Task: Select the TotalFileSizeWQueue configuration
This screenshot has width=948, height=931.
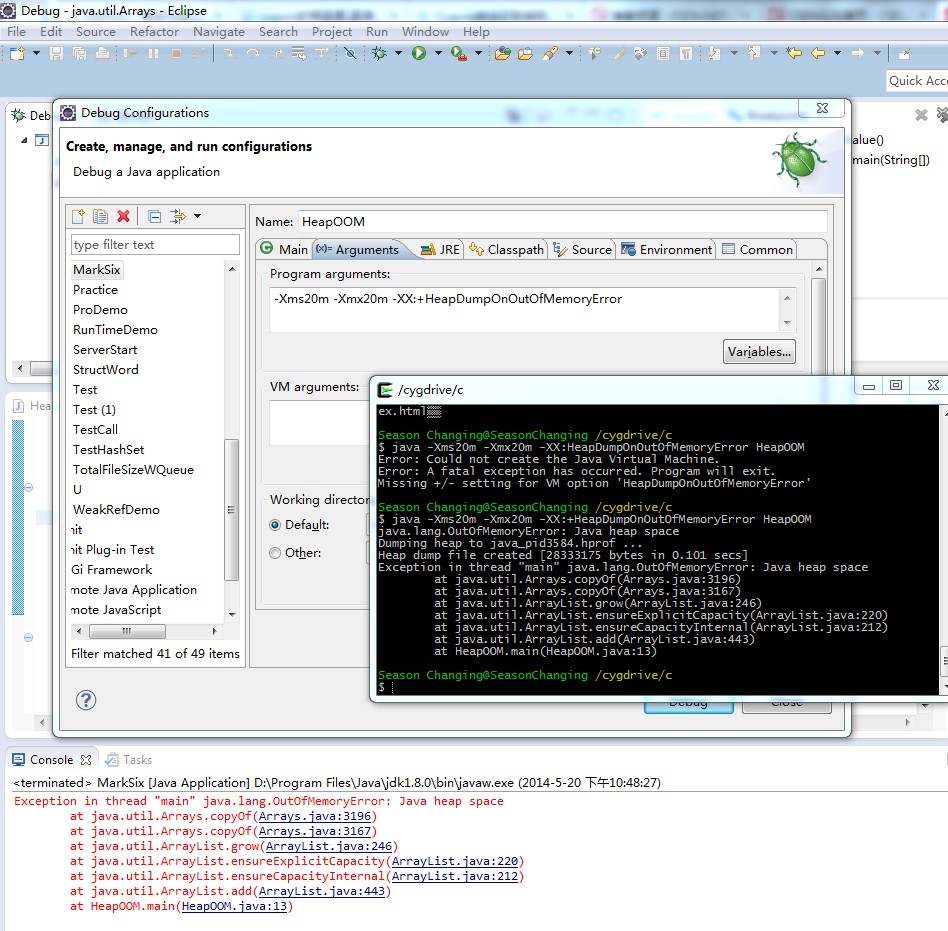Action: [133, 469]
